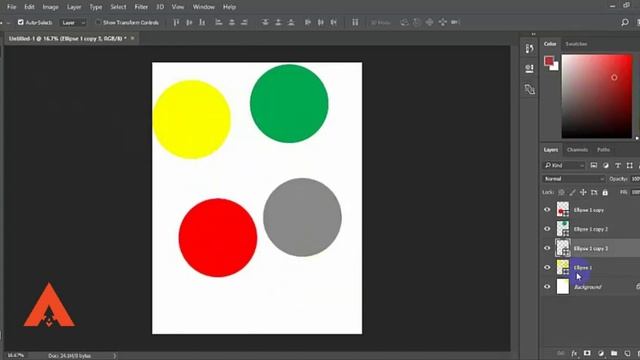The image size is (640, 360).
Task: Open the Edit menu
Action: pos(29,7)
